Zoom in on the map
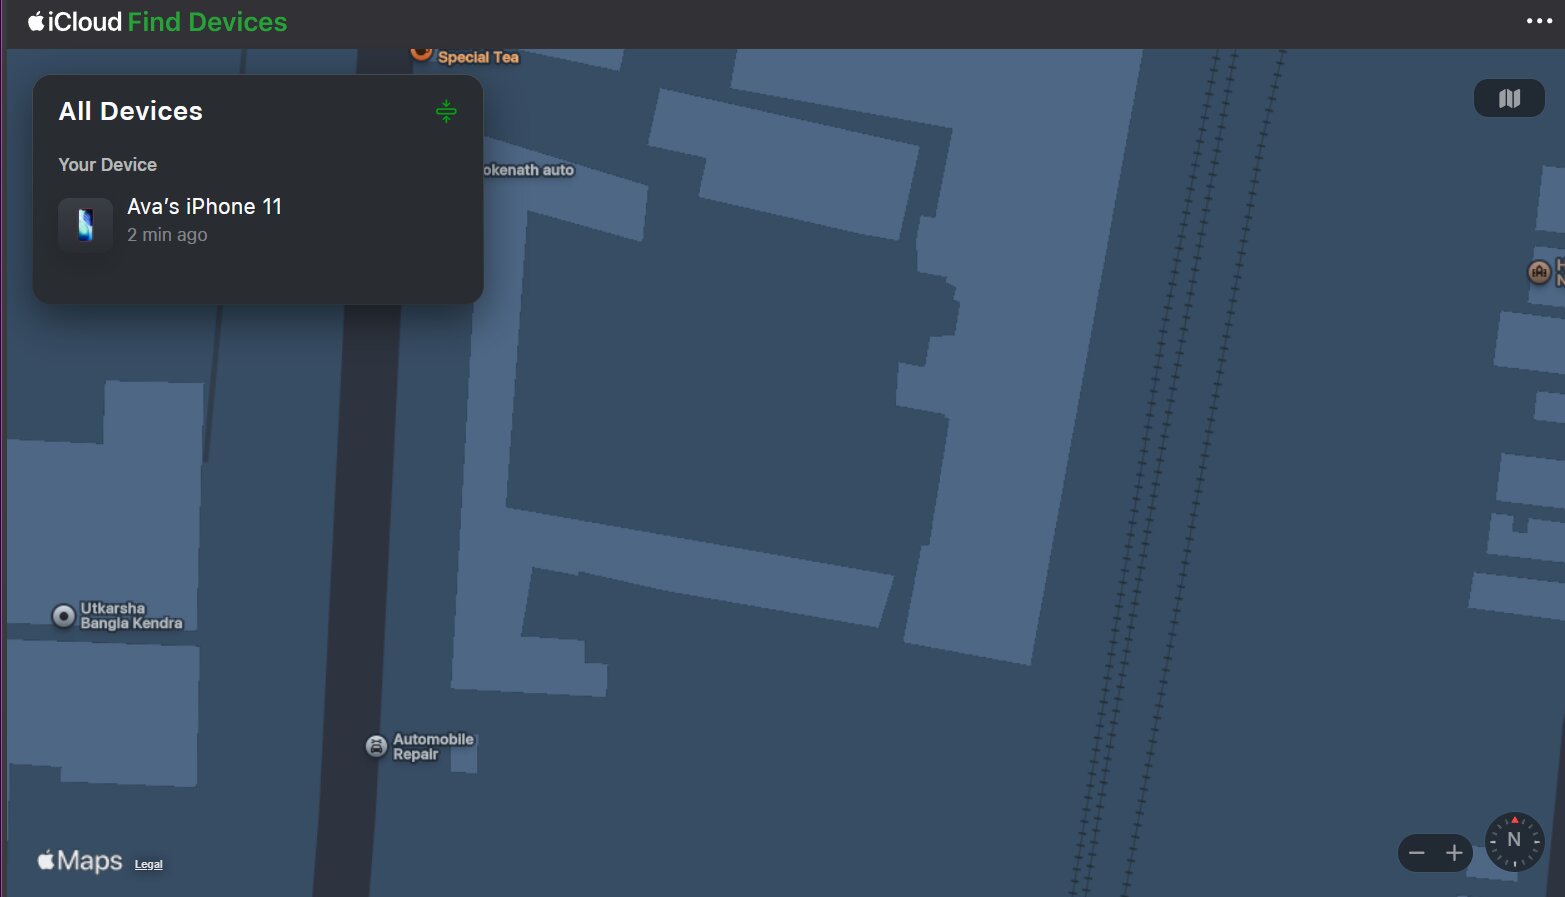 click(1454, 853)
